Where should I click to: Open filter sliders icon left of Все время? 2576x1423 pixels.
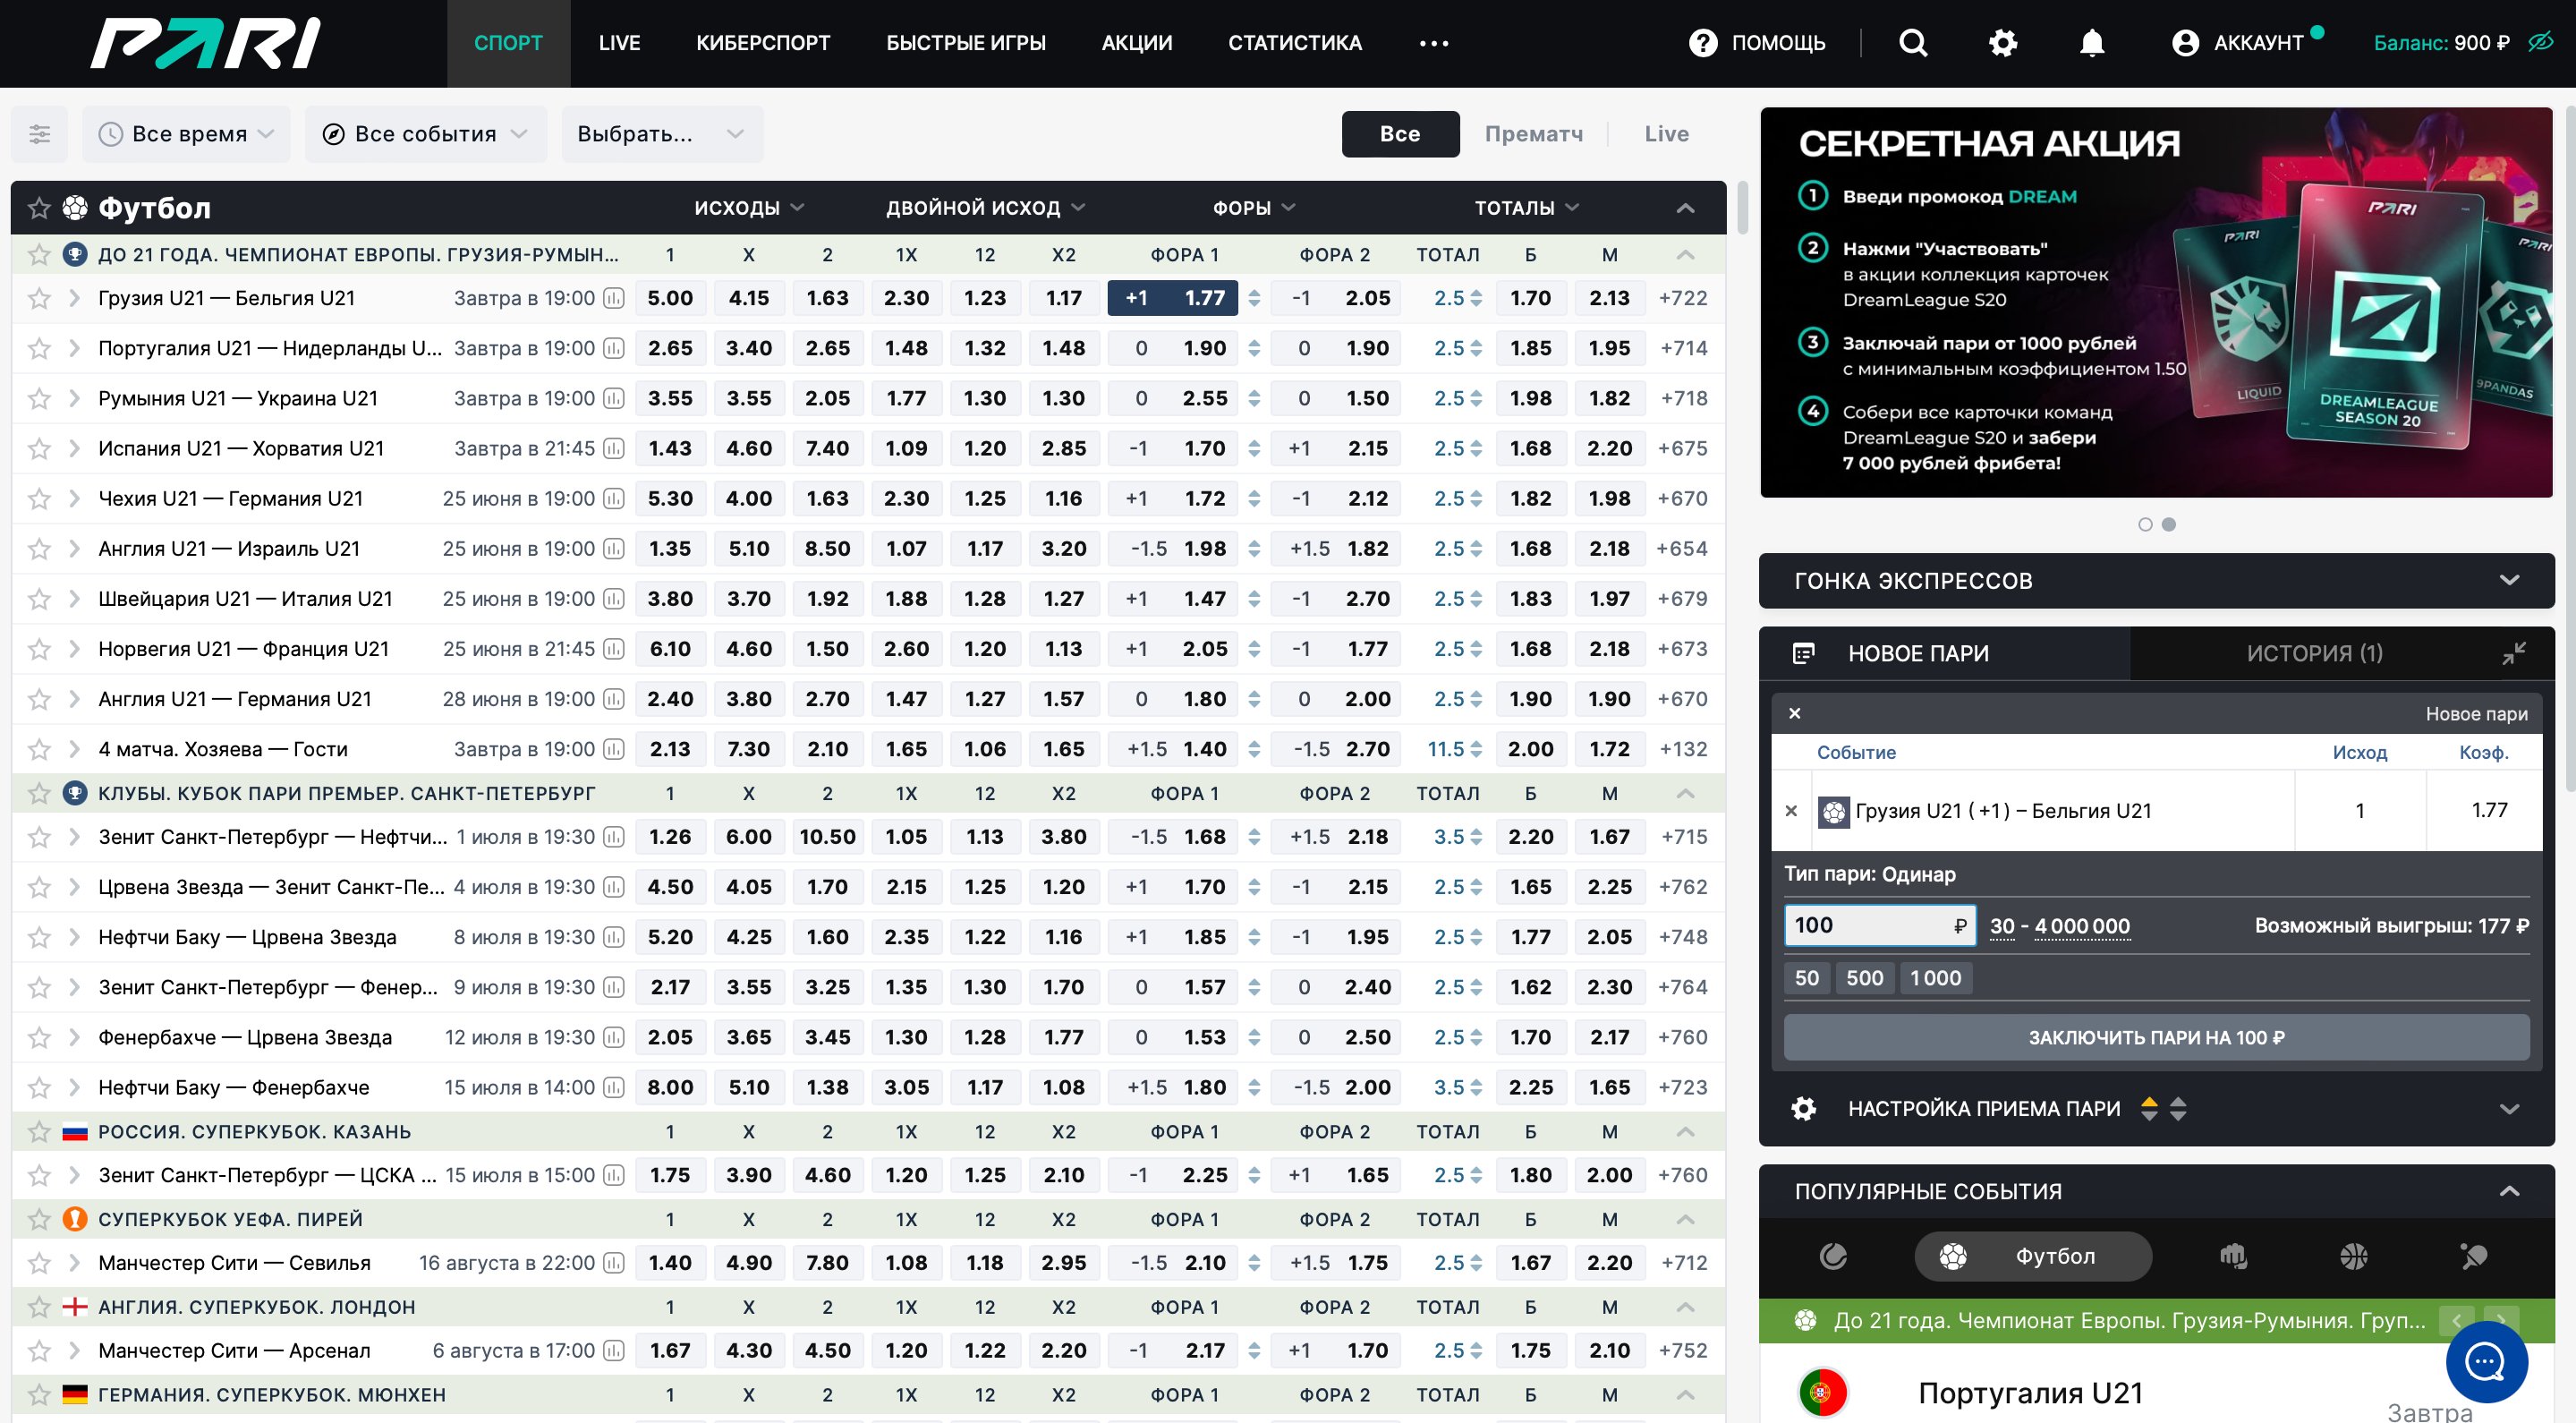coord(40,134)
